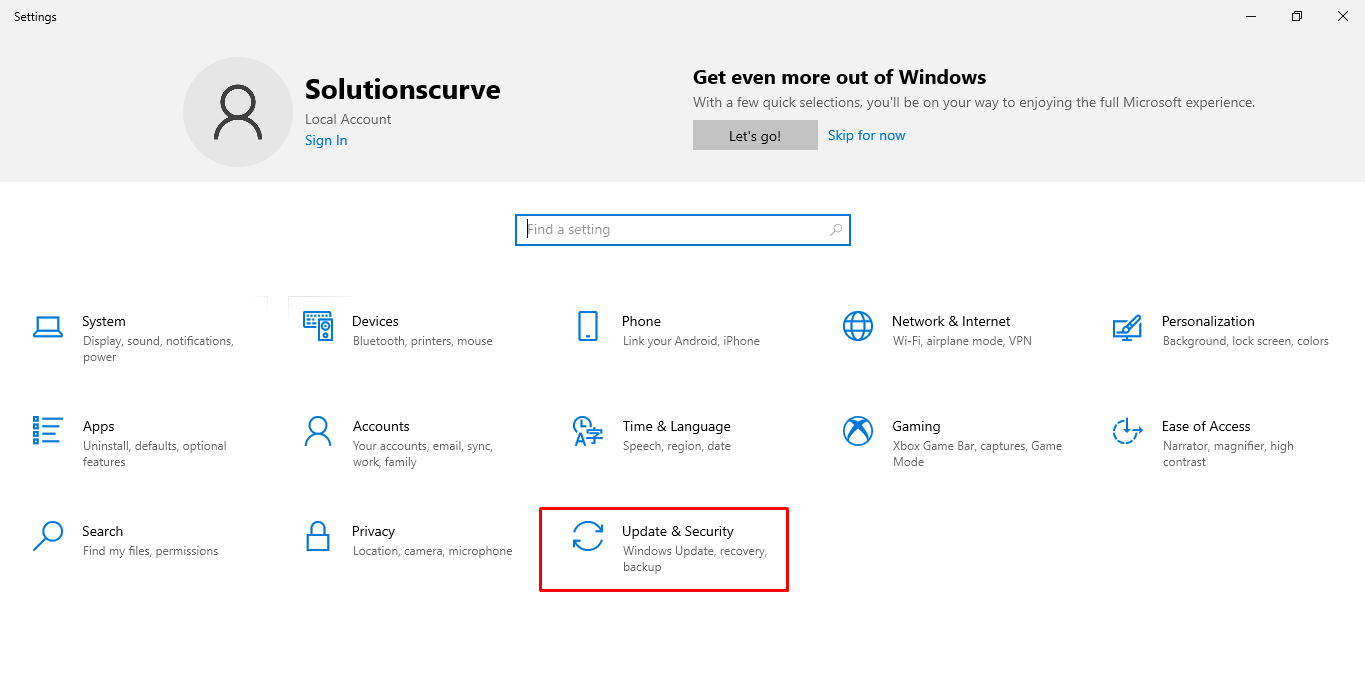Click the magnifier in the search box
This screenshot has width=1365, height=686.
click(x=836, y=230)
